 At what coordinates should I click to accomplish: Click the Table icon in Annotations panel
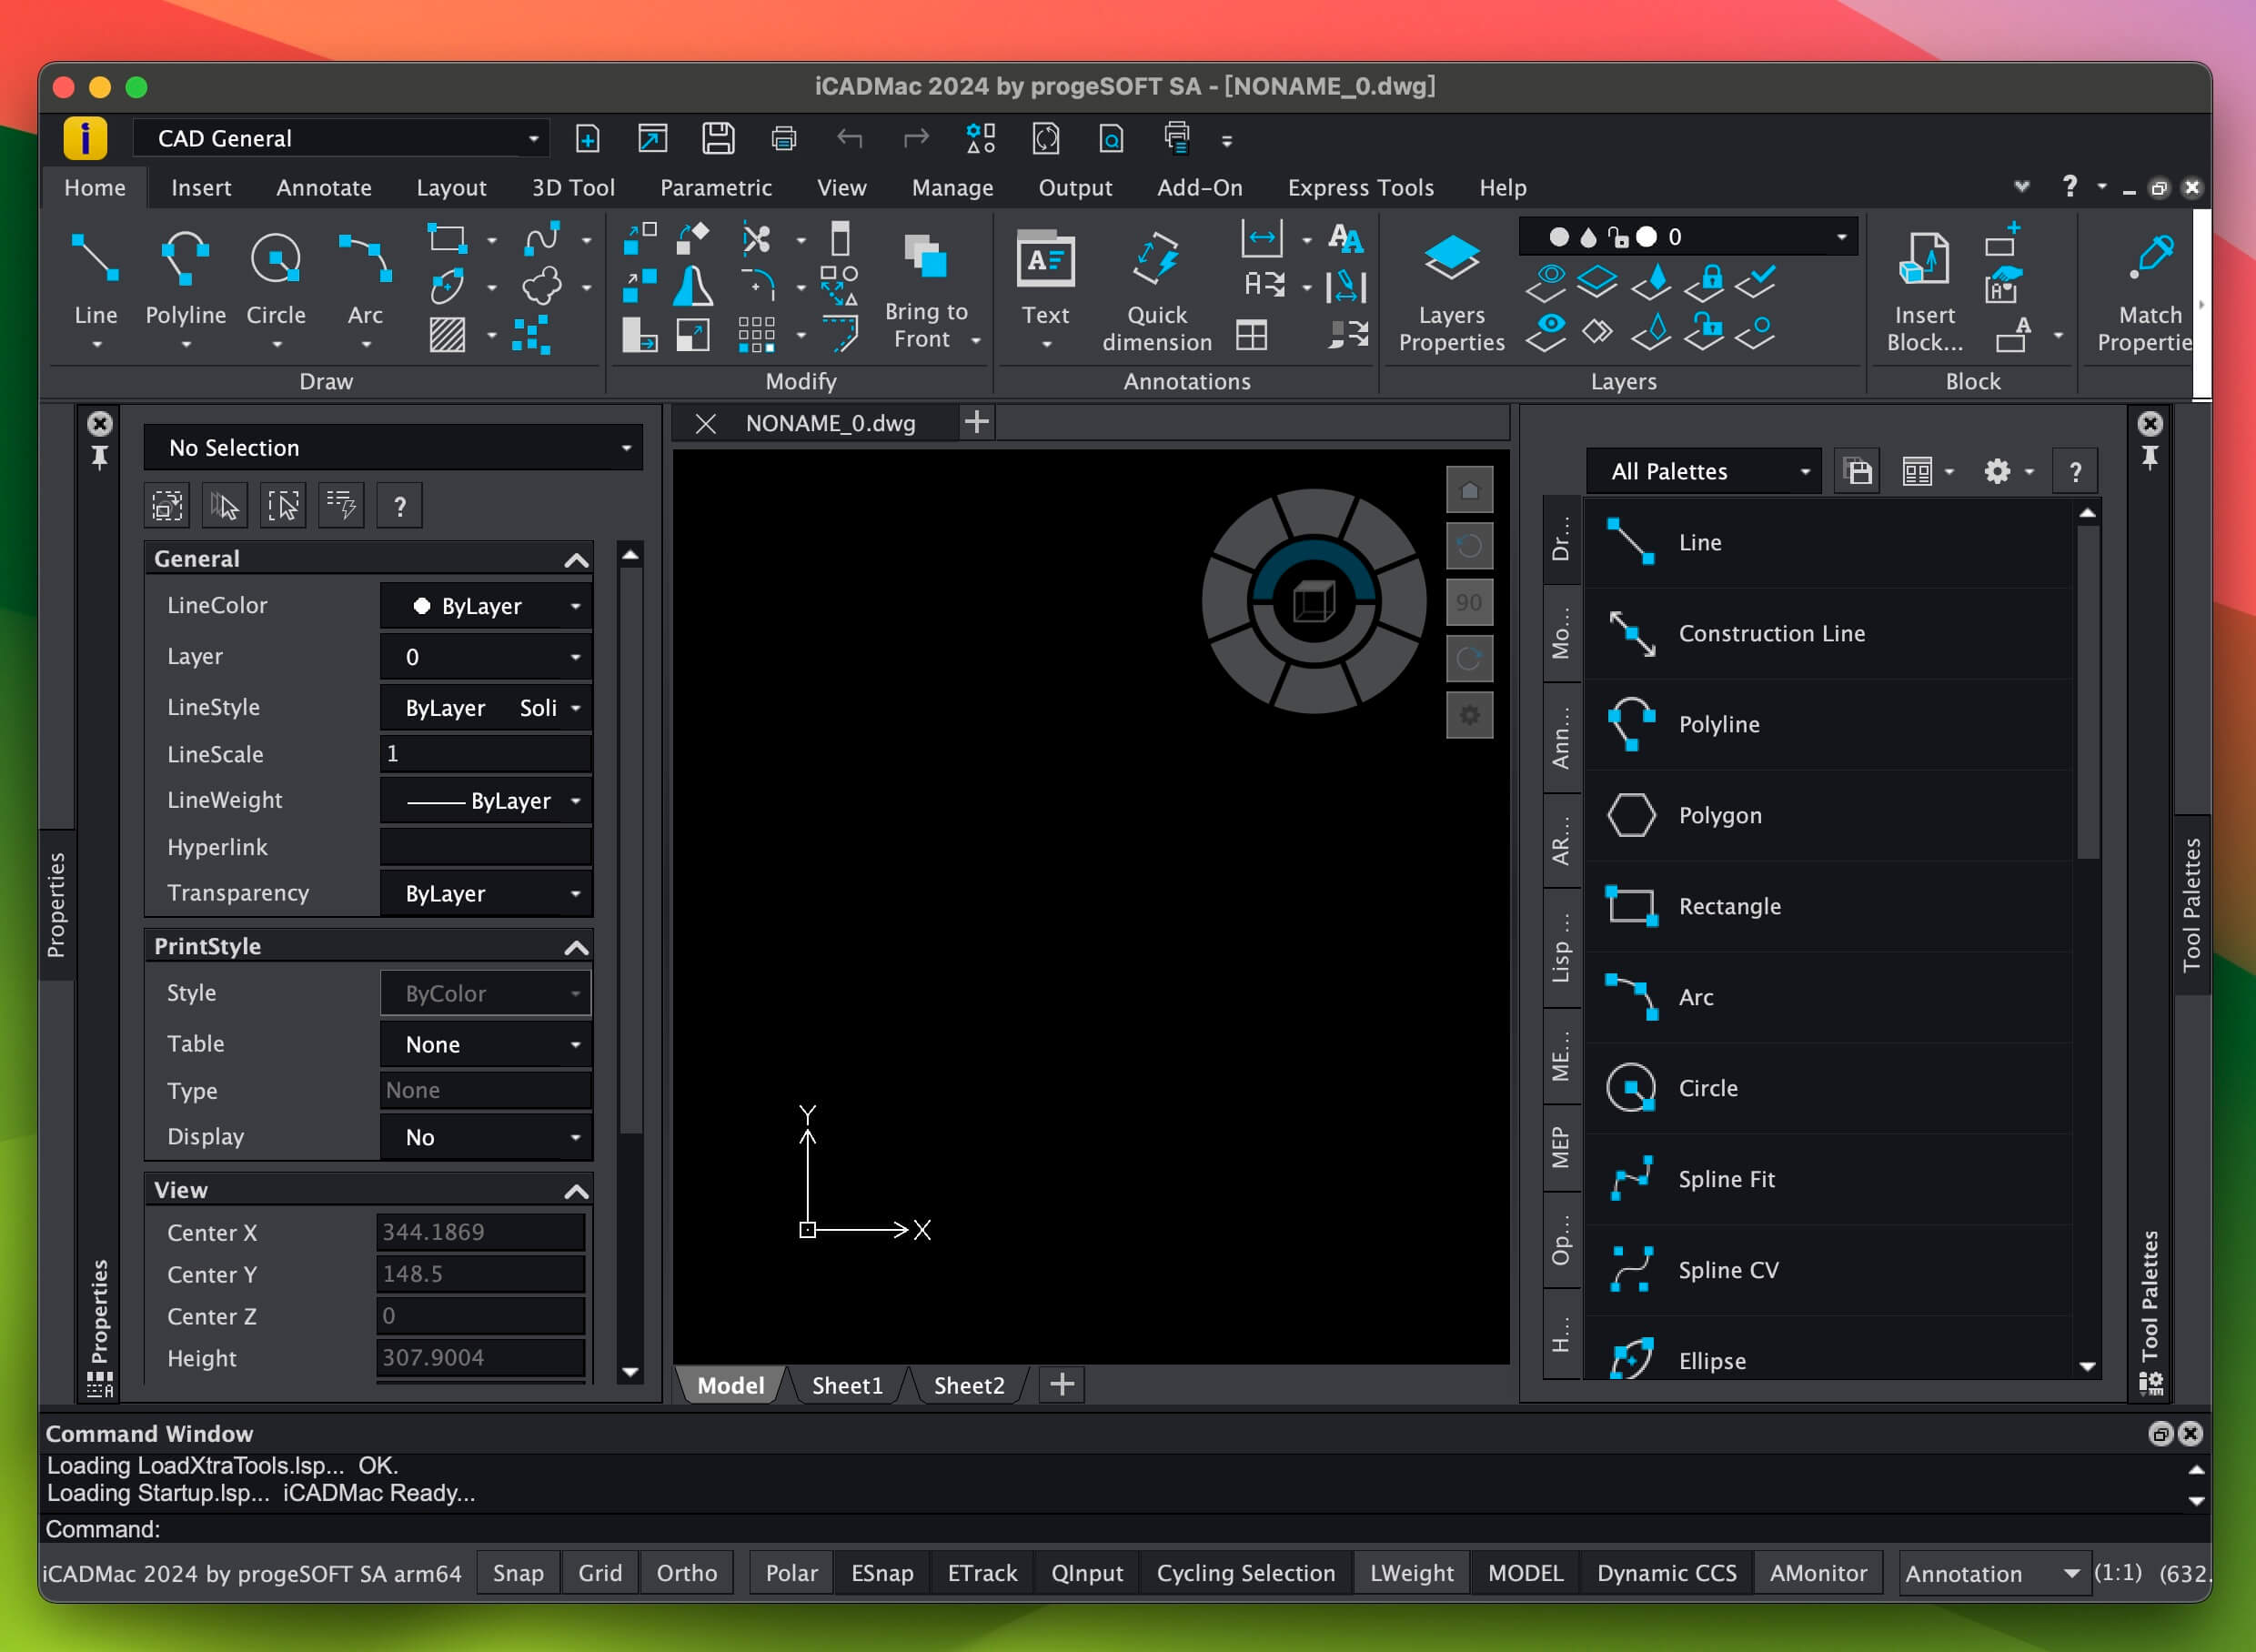1251,334
